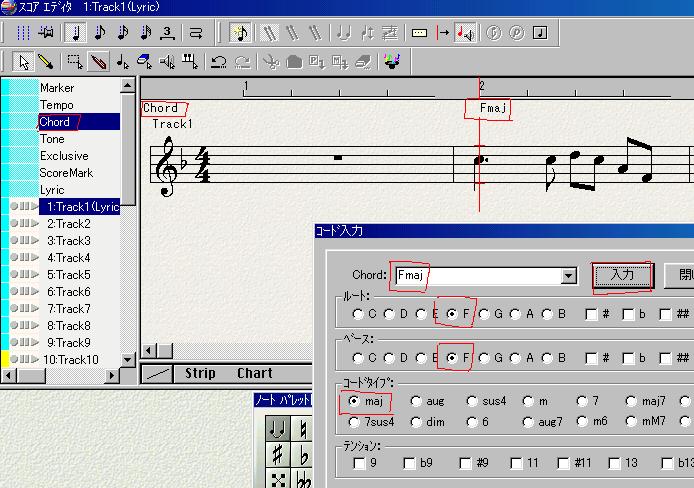The height and width of the screenshot is (488, 694).
Task: Select the note with pointer tool
Action: [x=123, y=61]
